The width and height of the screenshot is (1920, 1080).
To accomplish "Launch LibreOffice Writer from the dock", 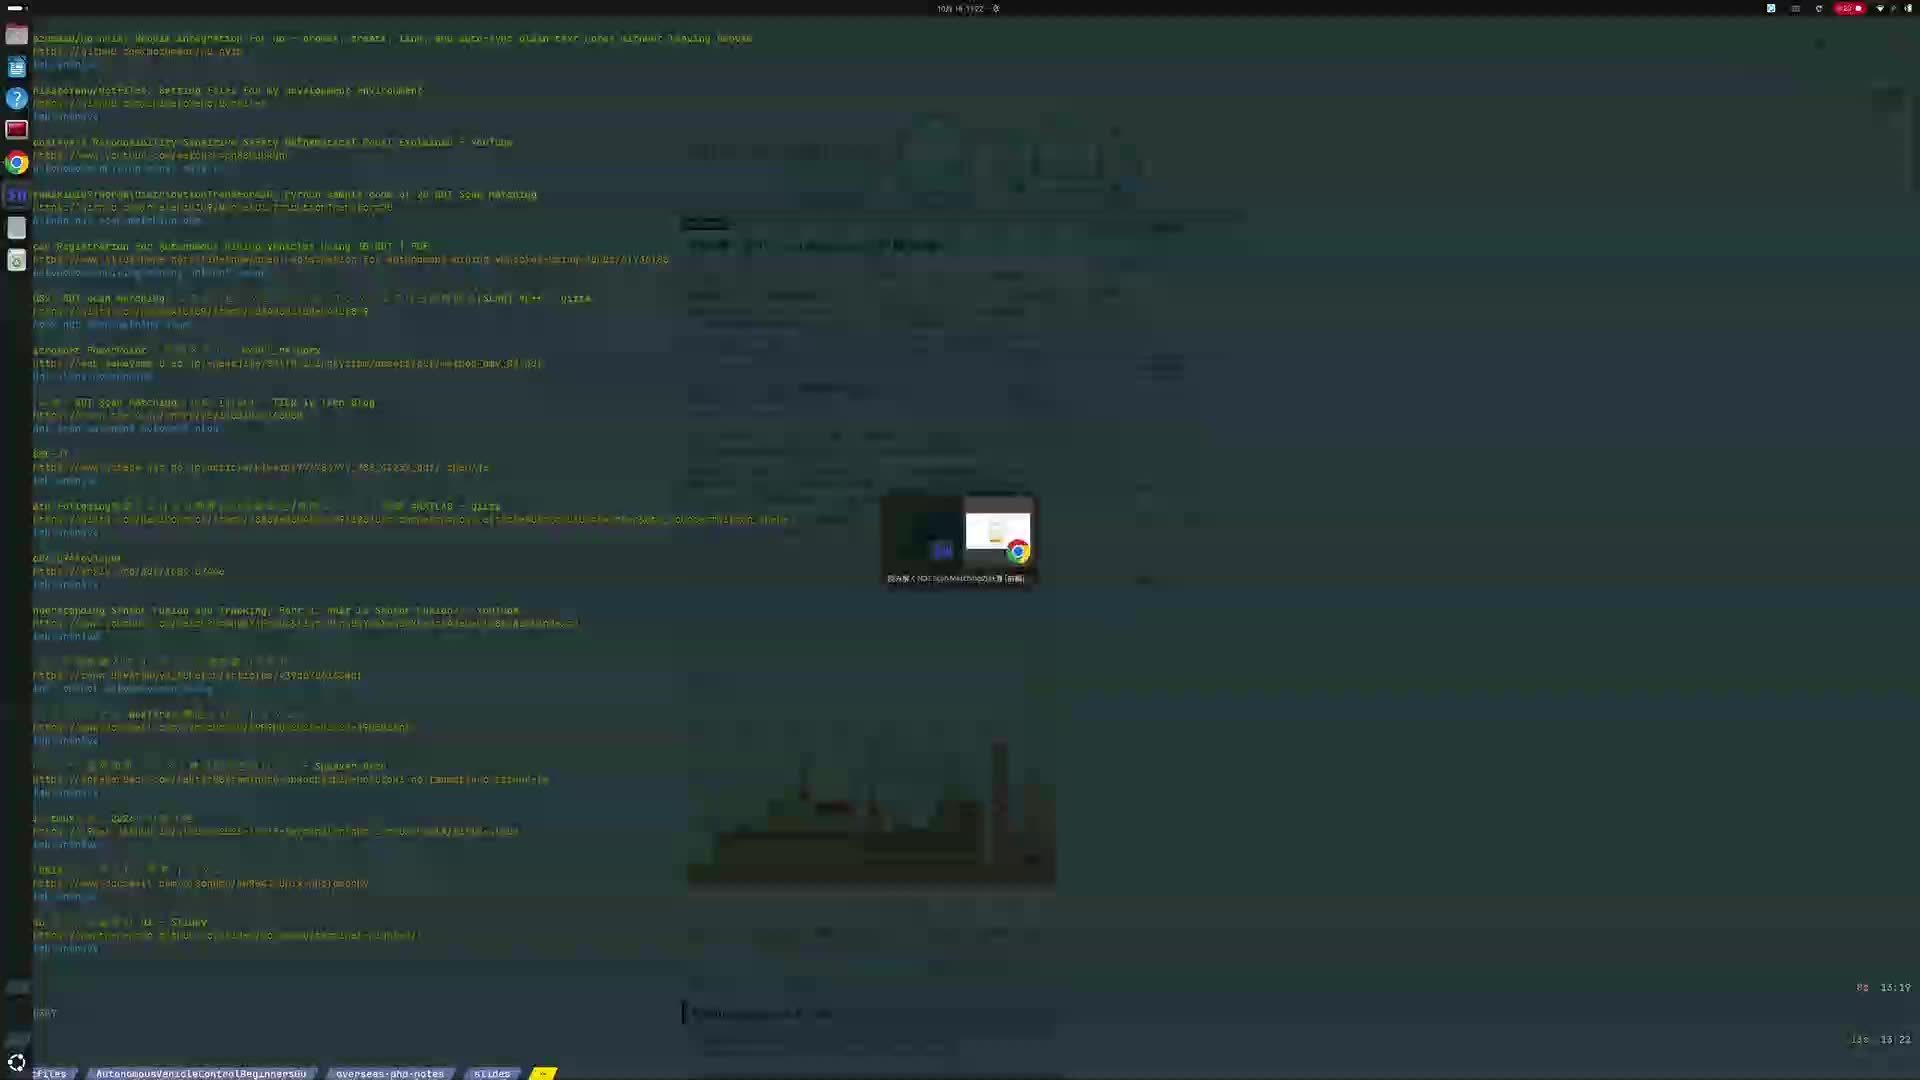I will [x=16, y=67].
